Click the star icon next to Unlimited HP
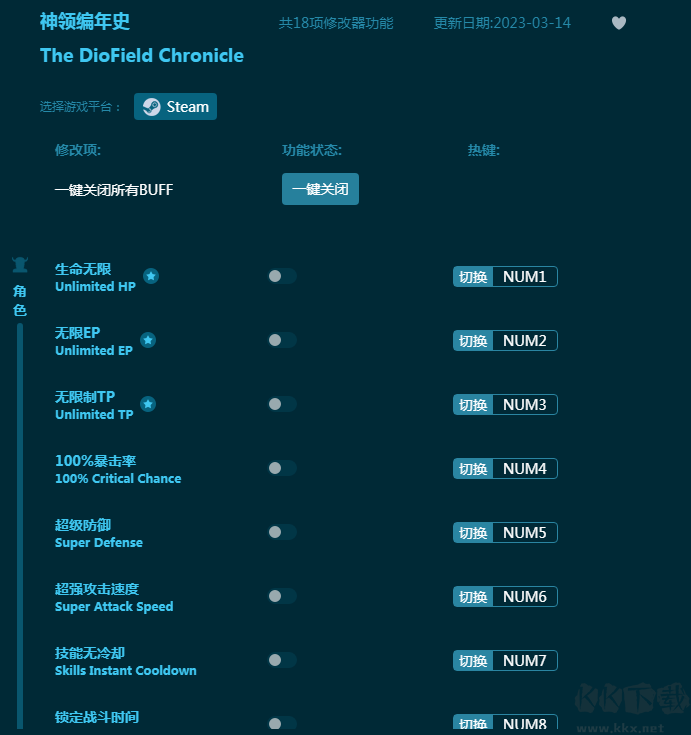The height and width of the screenshot is (735, 691). pyautogui.click(x=151, y=276)
